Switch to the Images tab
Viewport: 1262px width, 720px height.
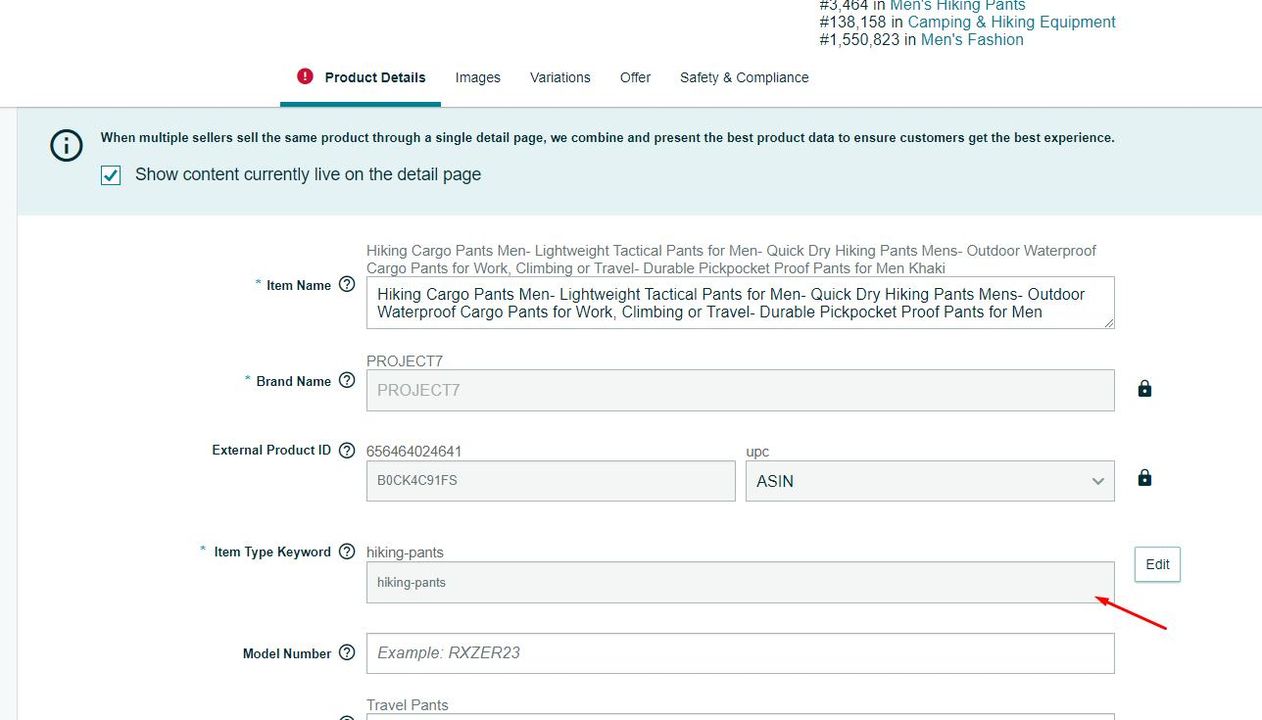click(x=478, y=77)
